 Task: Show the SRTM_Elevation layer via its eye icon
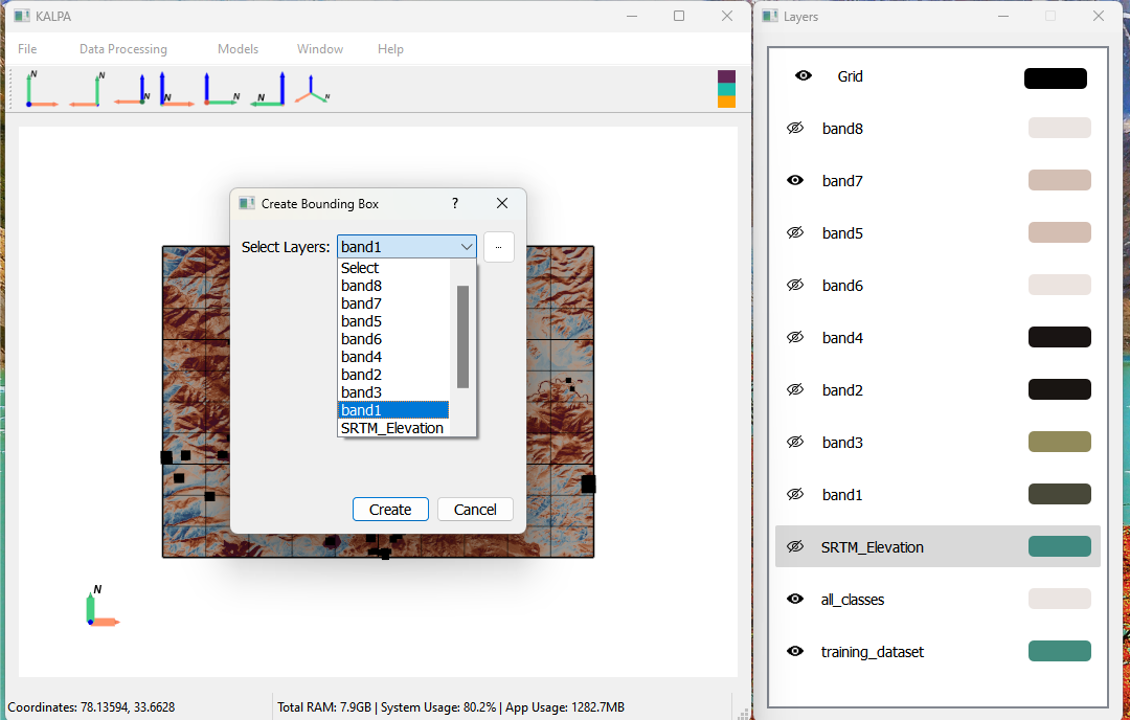795,547
